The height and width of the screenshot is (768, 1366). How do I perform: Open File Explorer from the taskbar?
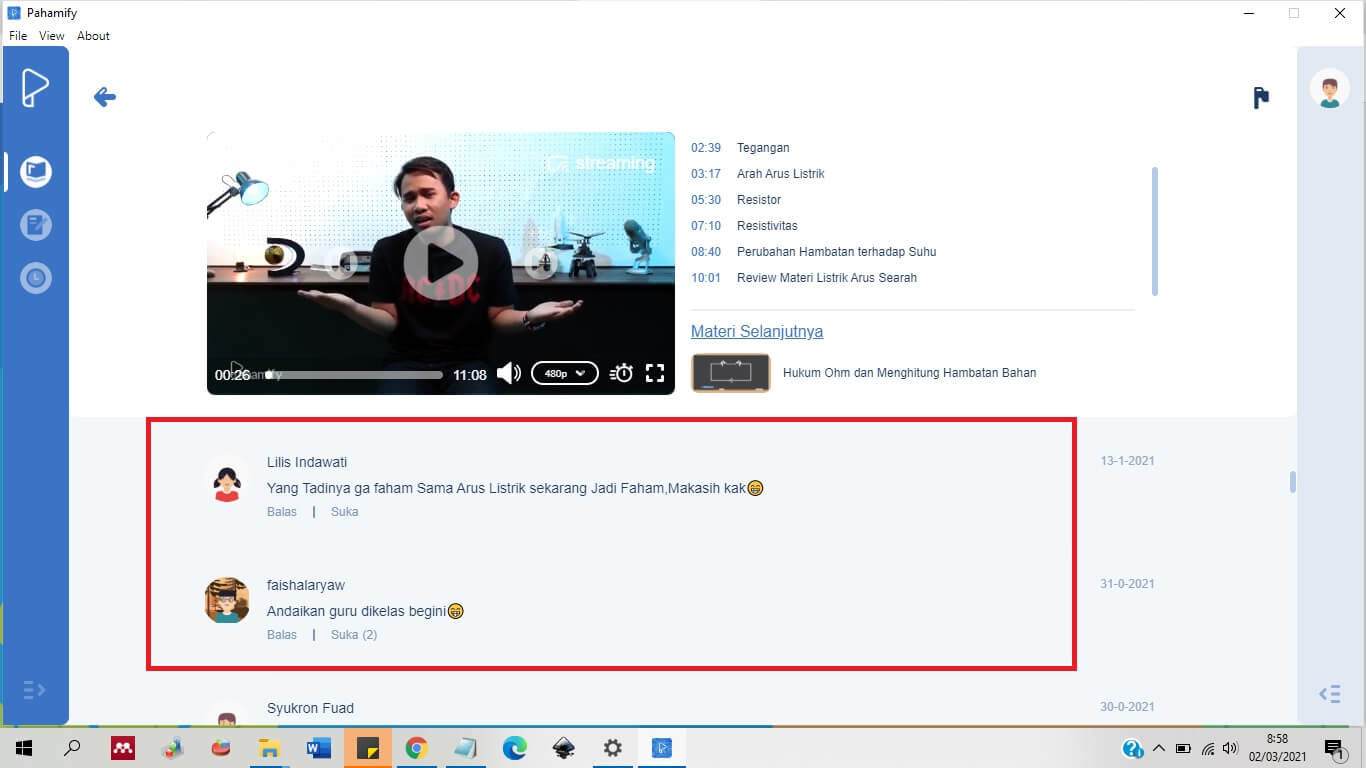[269, 748]
